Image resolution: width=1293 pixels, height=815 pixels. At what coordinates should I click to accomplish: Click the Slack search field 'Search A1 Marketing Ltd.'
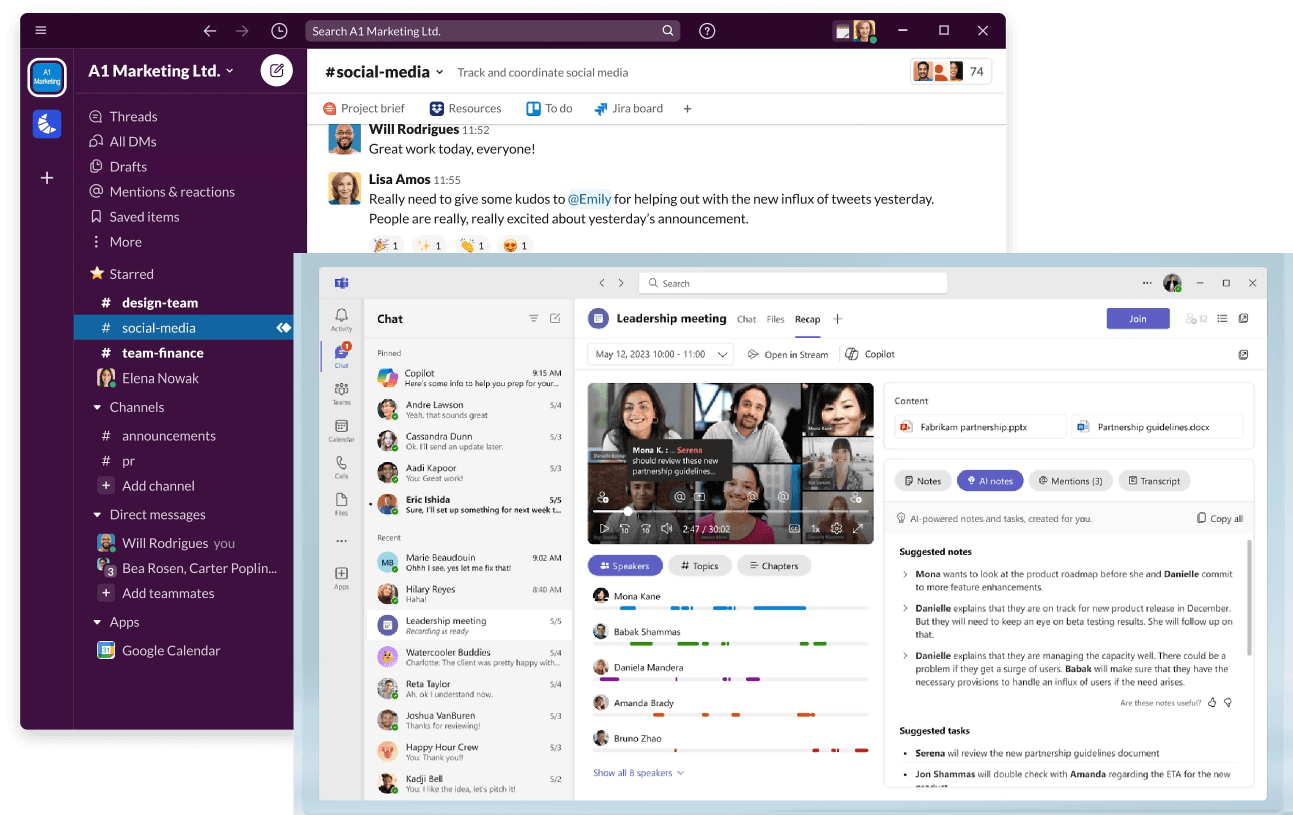tap(492, 31)
